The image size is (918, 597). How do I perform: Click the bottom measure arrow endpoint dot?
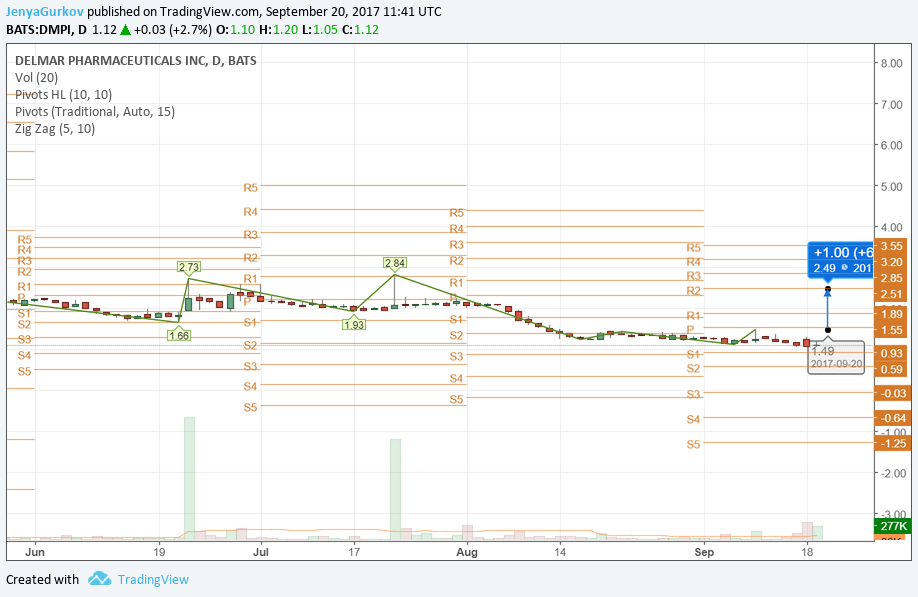tap(828, 330)
